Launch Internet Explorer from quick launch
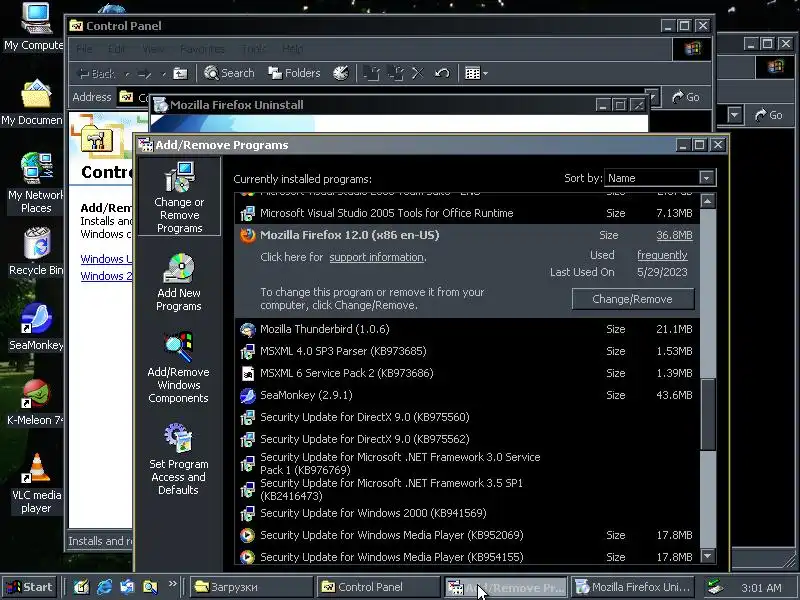 pyautogui.click(x=105, y=587)
